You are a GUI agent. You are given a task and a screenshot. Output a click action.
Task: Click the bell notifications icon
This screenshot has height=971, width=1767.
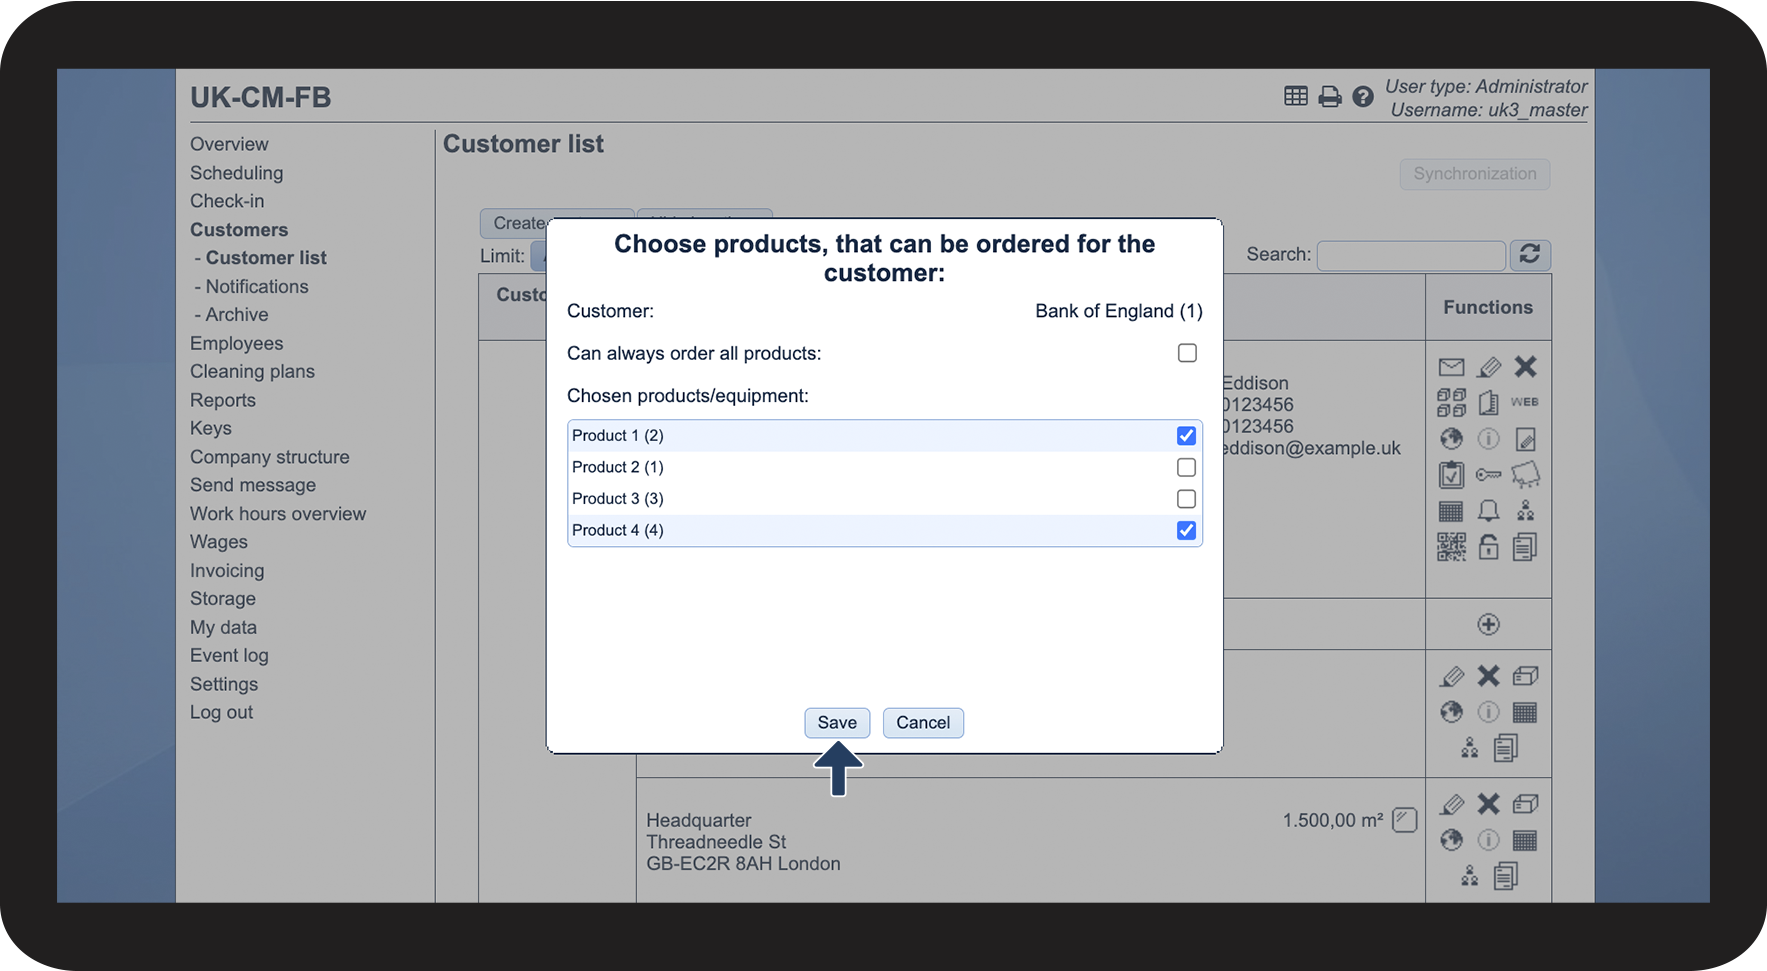(1488, 511)
